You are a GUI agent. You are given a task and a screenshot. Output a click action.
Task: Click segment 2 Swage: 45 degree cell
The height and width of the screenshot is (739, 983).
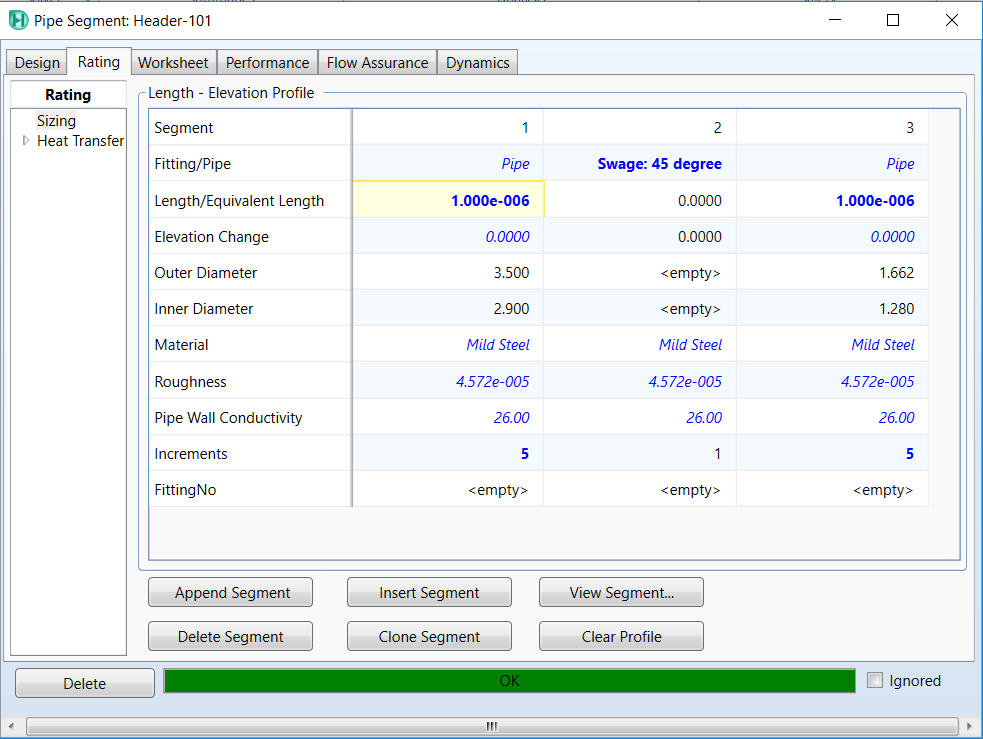pos(639,164)
